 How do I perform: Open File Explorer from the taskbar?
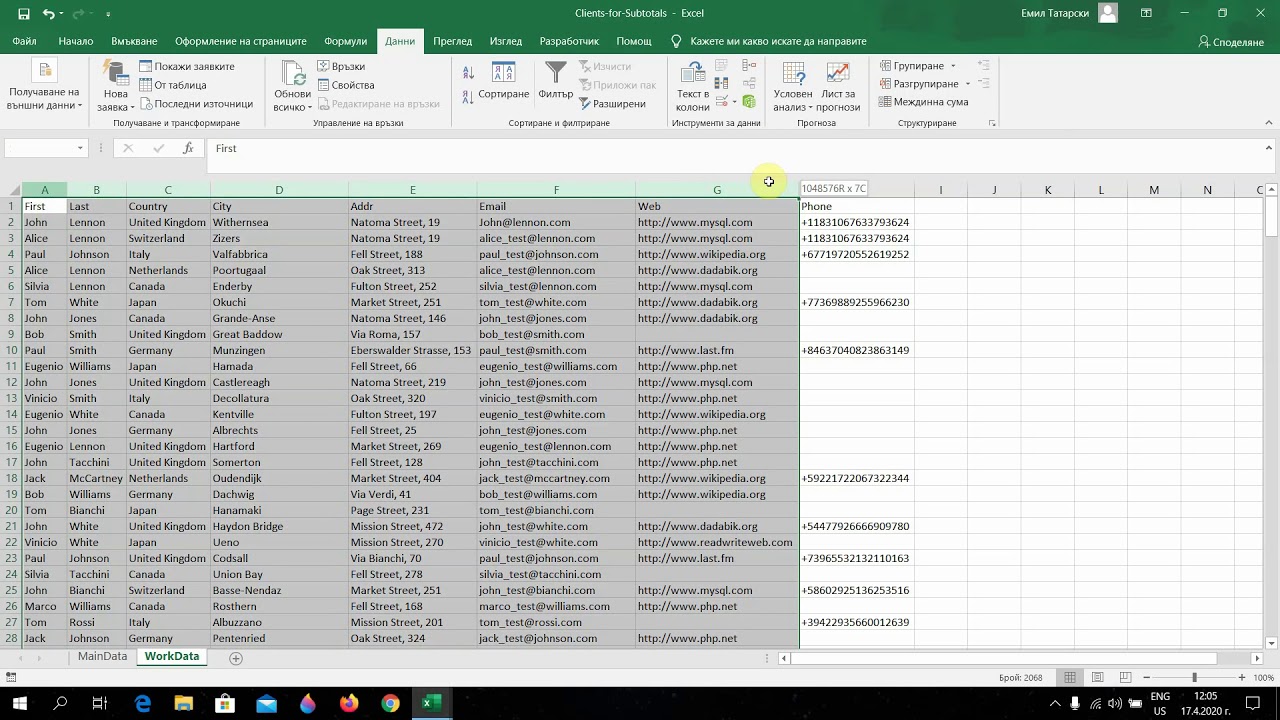pyautogui.click(x=183, y=703)
